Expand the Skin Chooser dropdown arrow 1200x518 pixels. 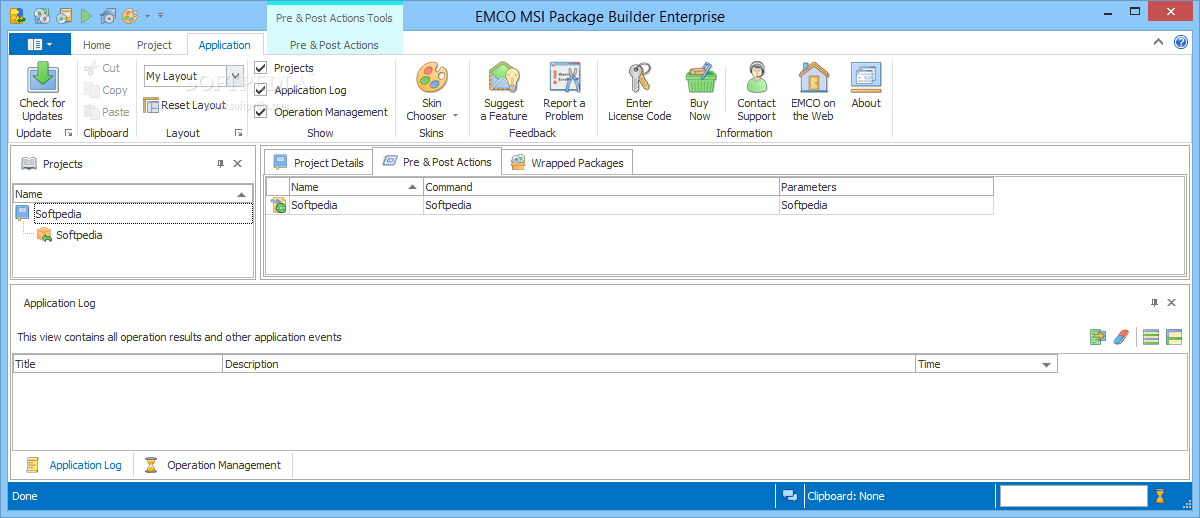click(x=455, y=117)
